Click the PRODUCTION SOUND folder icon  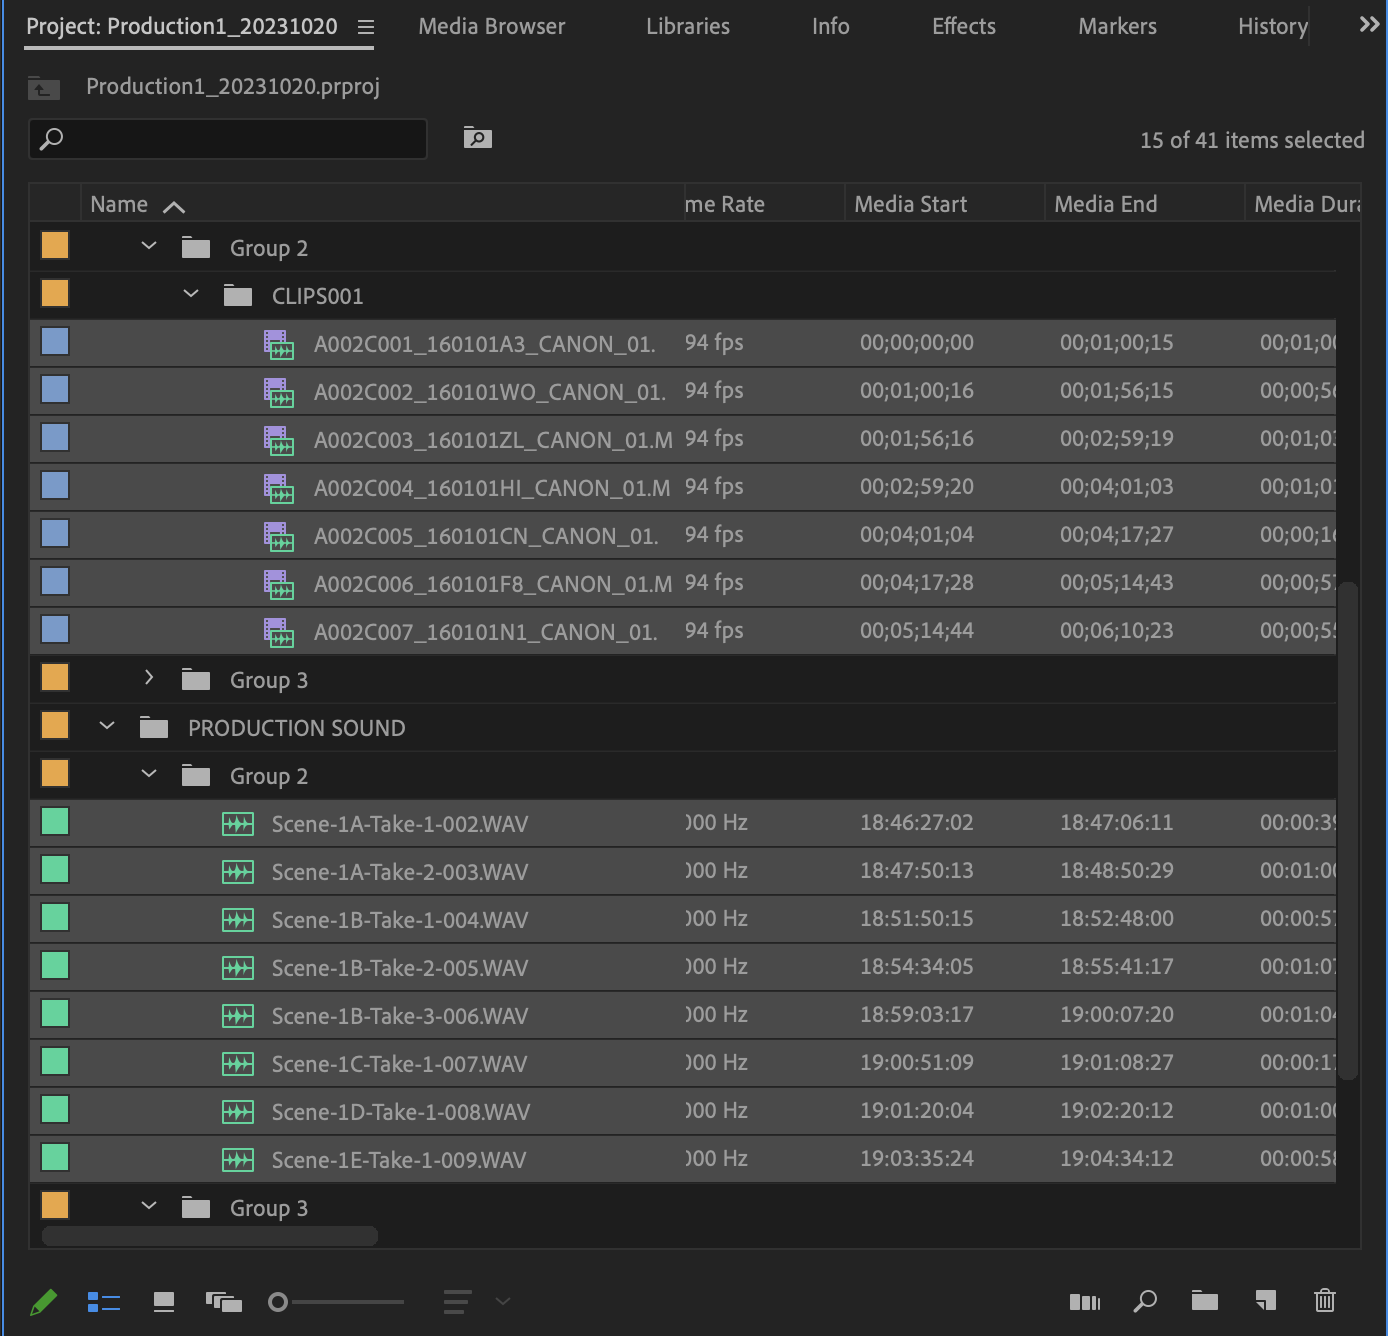pos(154,727)
